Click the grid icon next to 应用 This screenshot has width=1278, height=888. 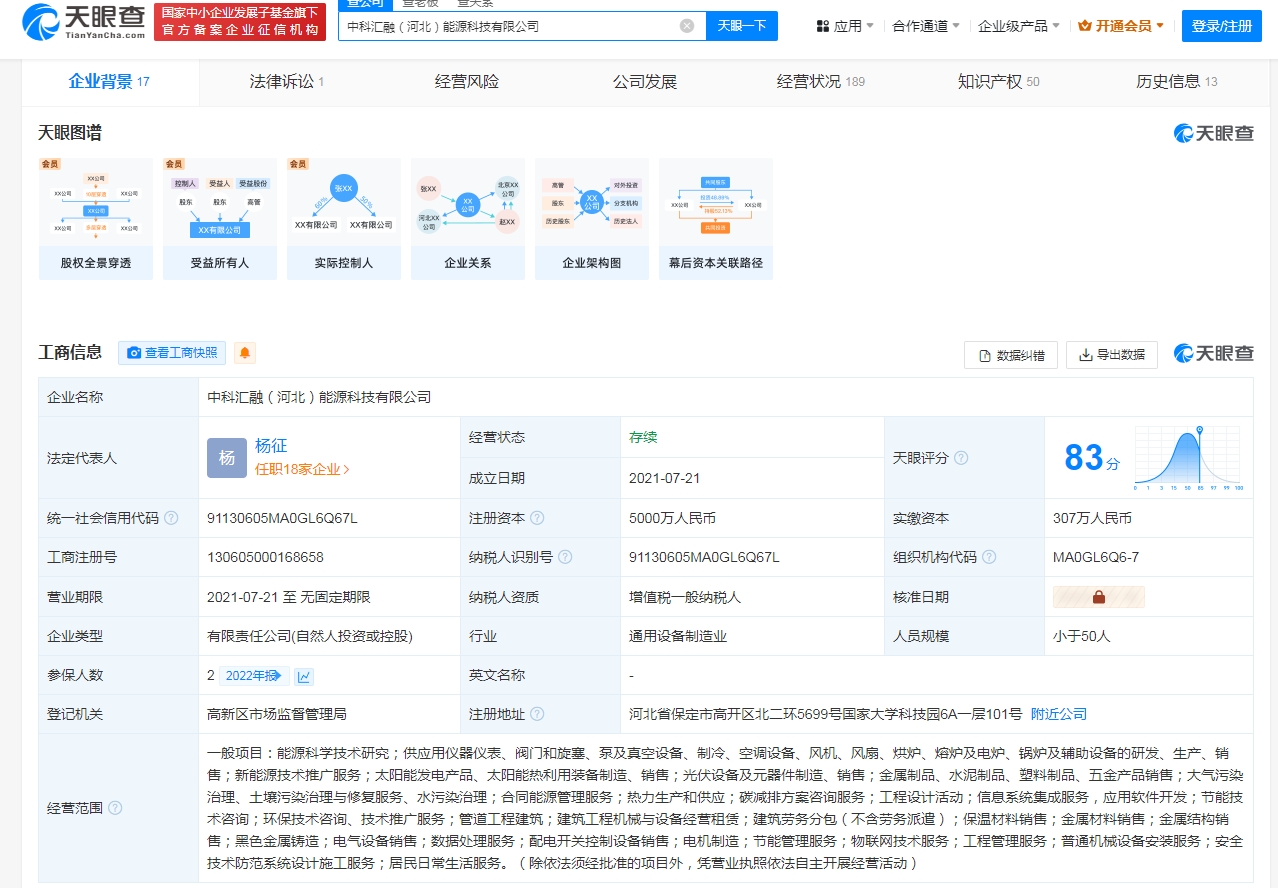(x=822, y=26)
